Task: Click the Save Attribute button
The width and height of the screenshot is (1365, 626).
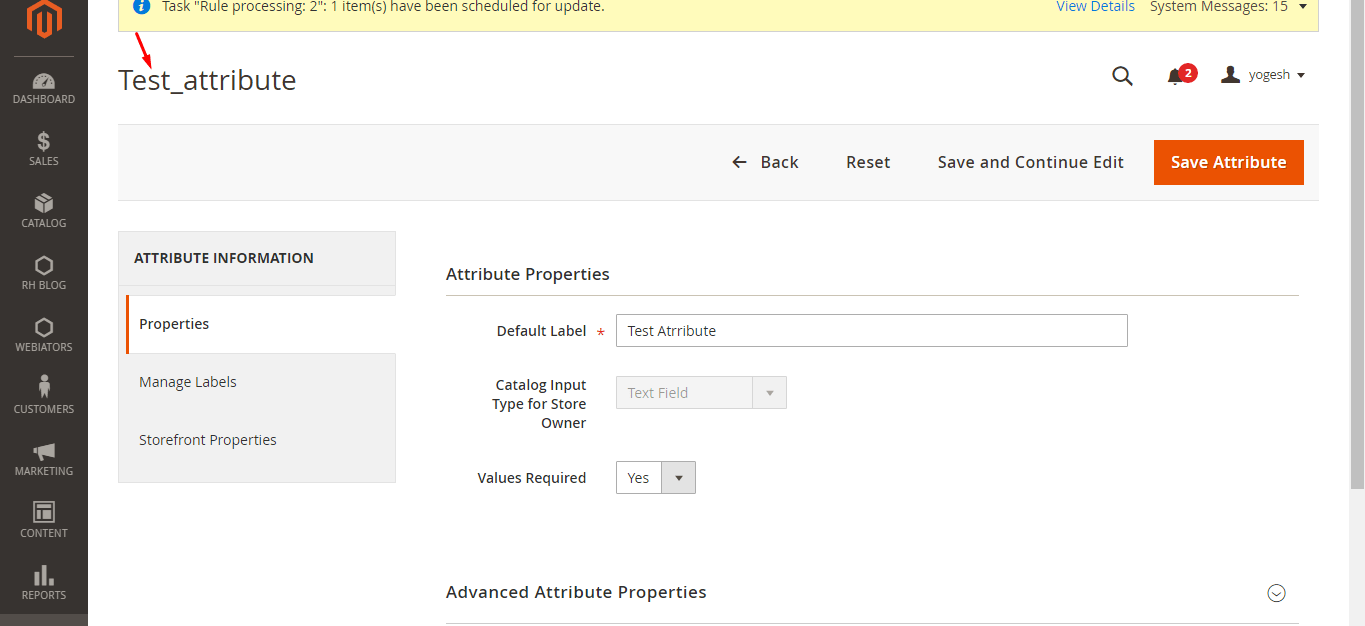Action: click(x=1228, y=162)
